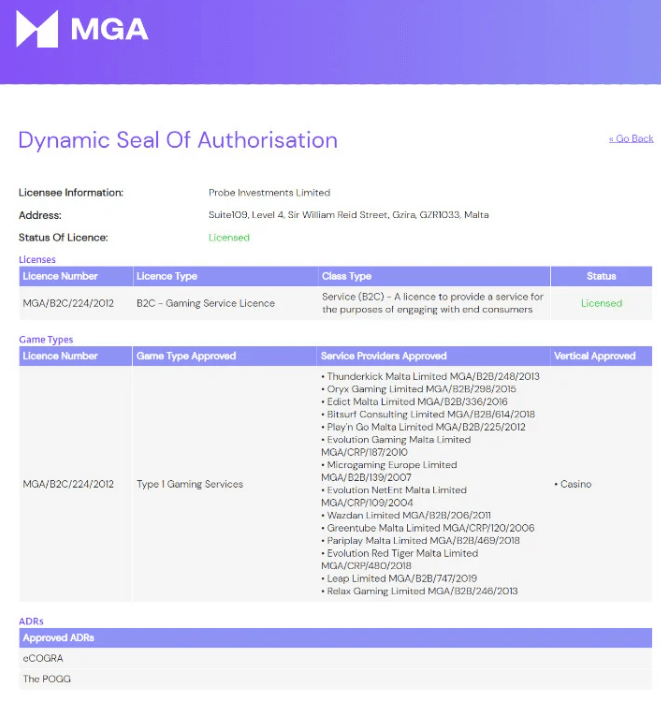661x702 pixels.
Task: Click Edict Malta Limited provider entry
Action: point(414,402)
